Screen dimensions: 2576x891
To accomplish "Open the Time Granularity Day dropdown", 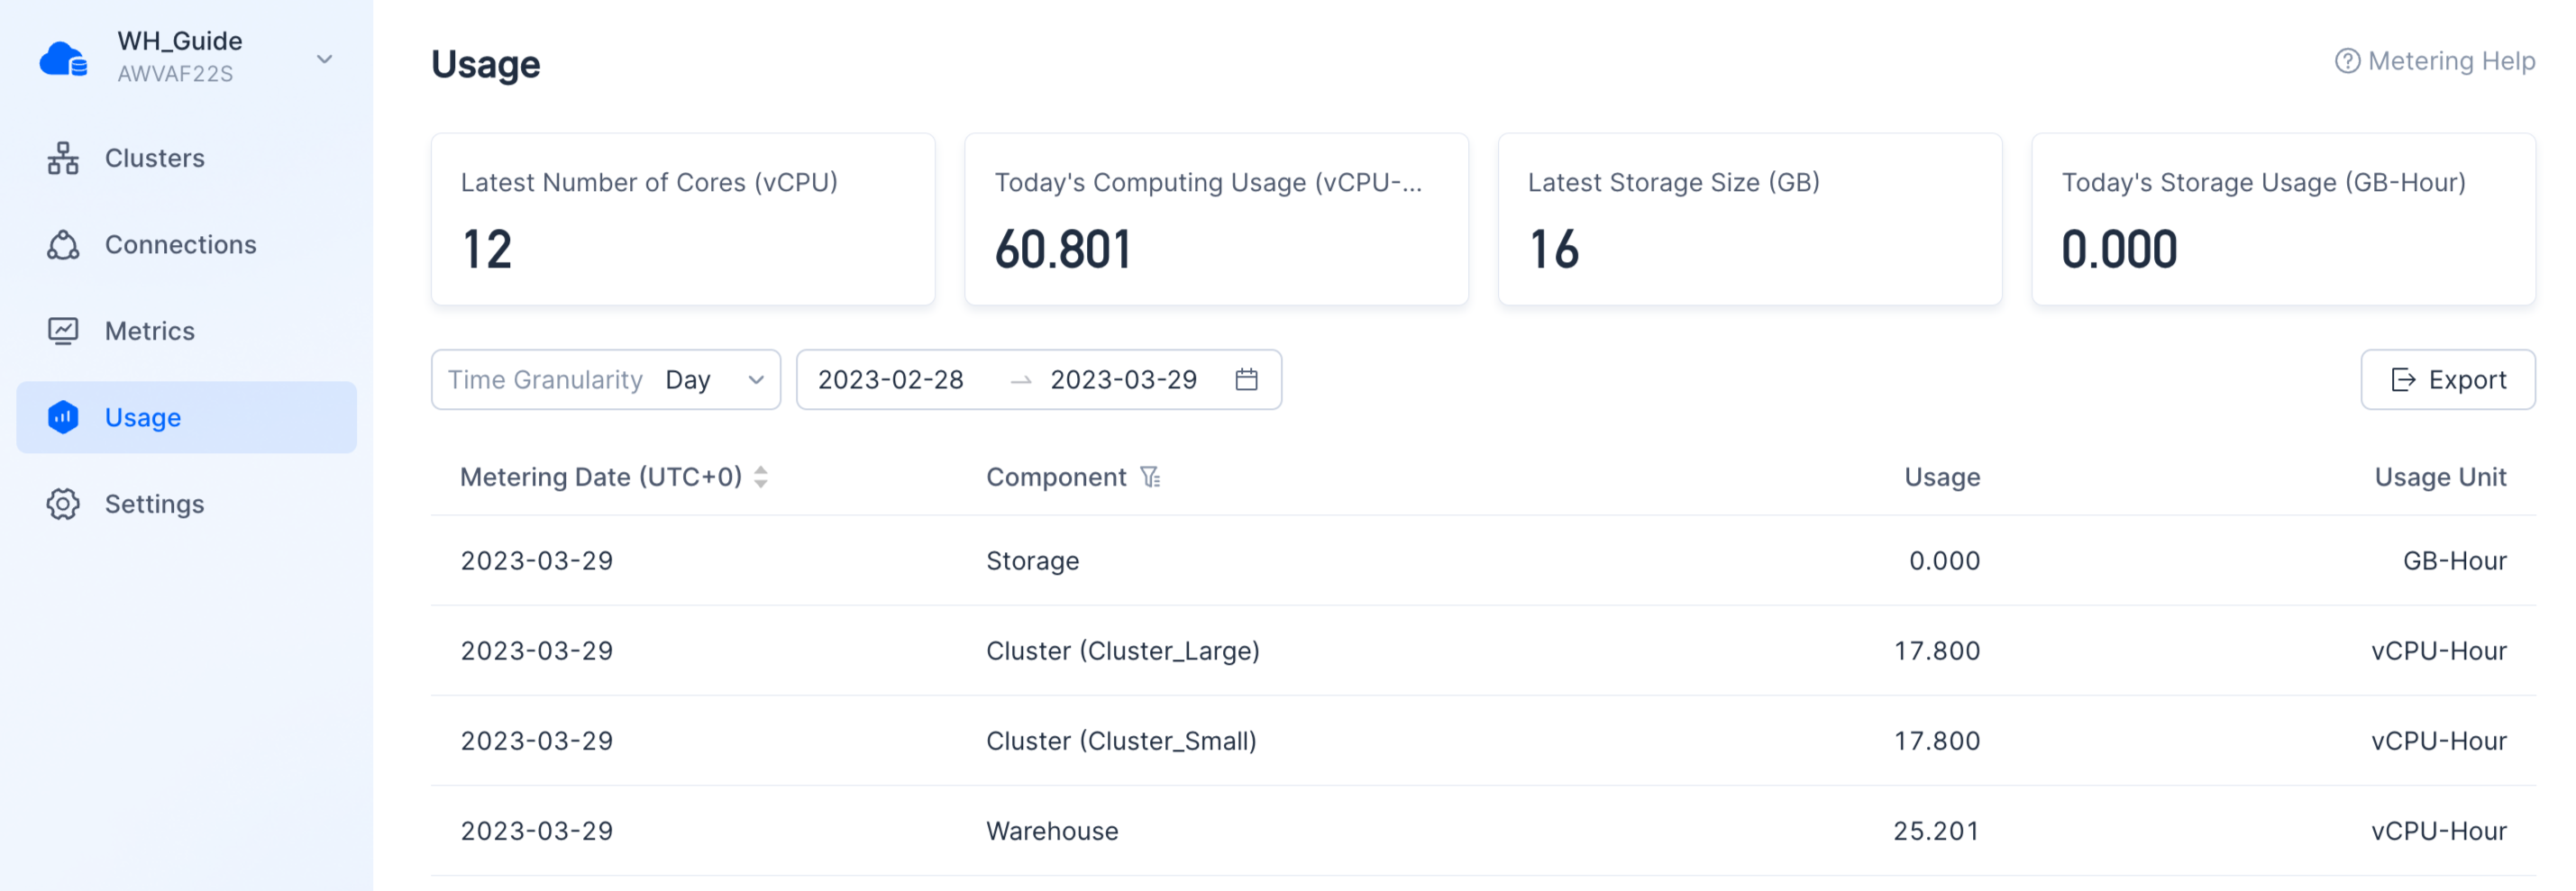I will [x=606, y=380].
